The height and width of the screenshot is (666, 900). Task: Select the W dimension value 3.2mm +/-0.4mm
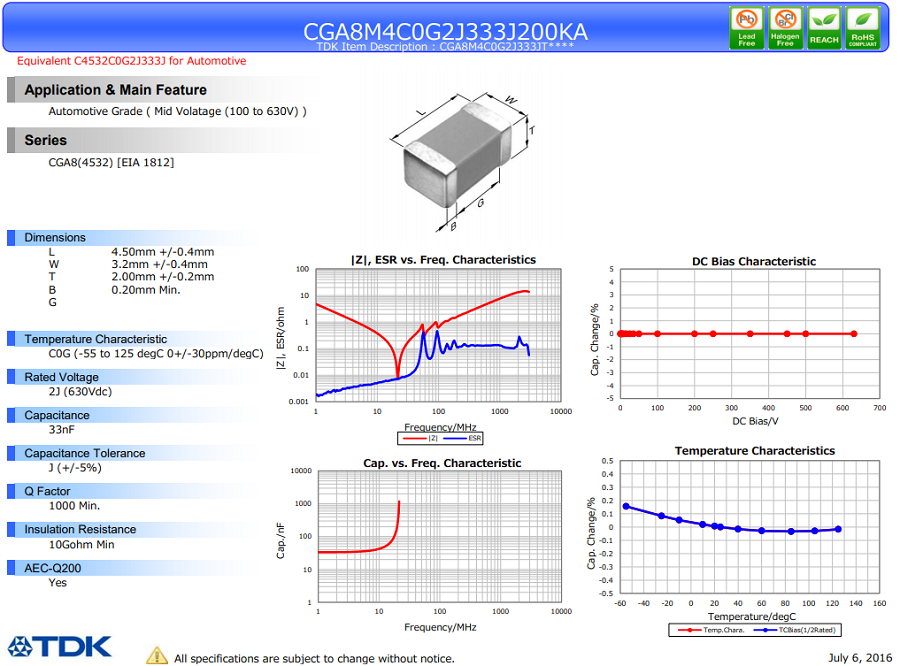click(x=160, y=265)
